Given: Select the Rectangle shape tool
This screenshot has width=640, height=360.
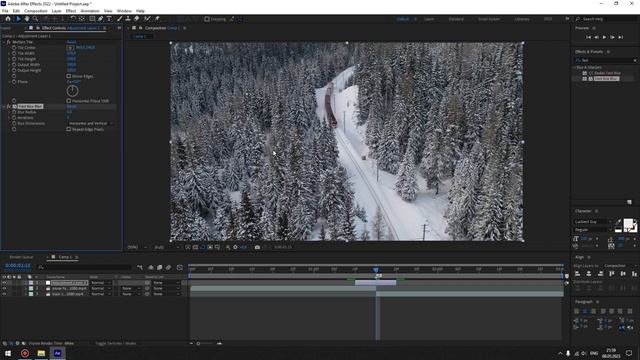Looking at the screenshot, I should [92, 19].
